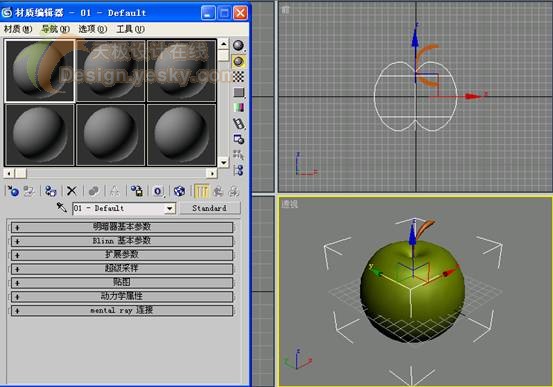Select the first sample slot in bottom row
The width and height of the screenshot is (553, 387).
(x=40, y=134)
